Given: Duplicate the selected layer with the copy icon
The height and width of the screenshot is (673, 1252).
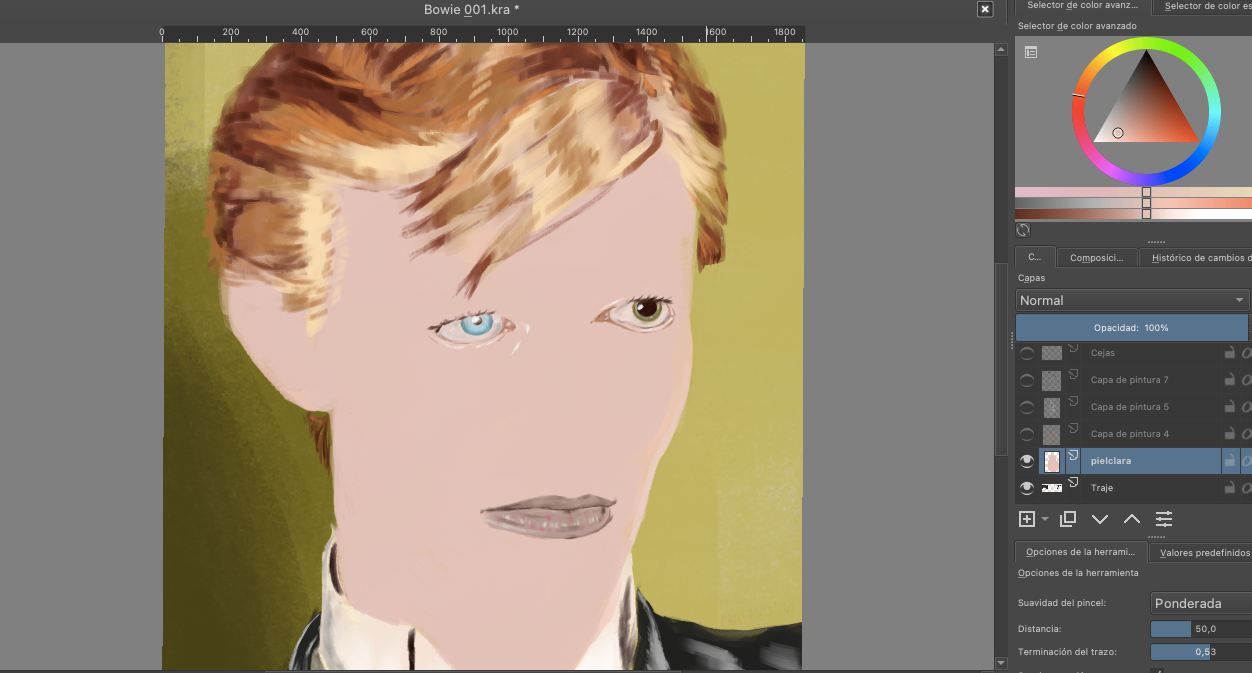Looking at the screenshot, I should click(x=1068, y=519).
